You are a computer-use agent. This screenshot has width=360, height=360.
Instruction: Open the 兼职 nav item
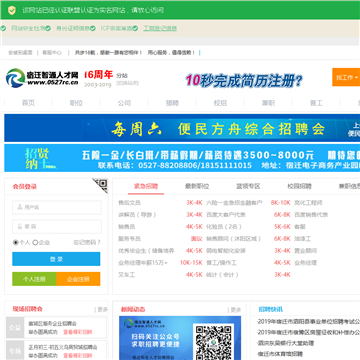(x=268, y=103)
